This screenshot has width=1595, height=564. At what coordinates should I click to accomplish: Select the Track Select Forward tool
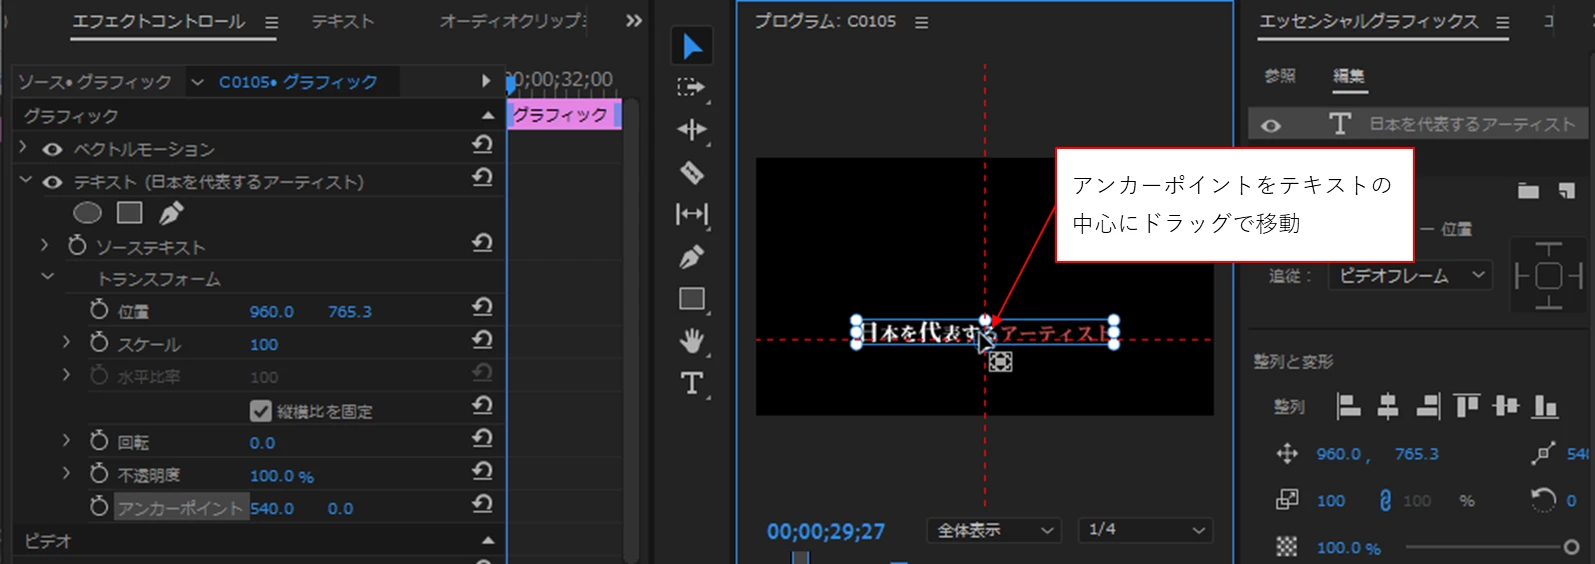pos(691,88)
